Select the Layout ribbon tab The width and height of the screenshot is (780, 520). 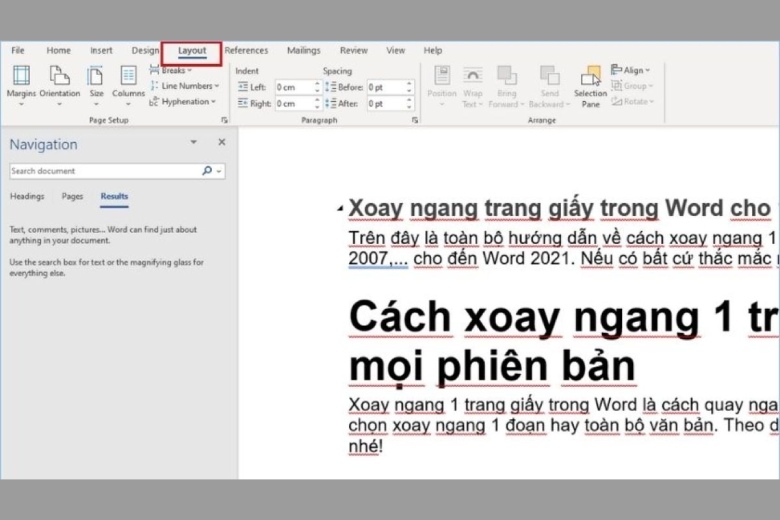[192, 51]
